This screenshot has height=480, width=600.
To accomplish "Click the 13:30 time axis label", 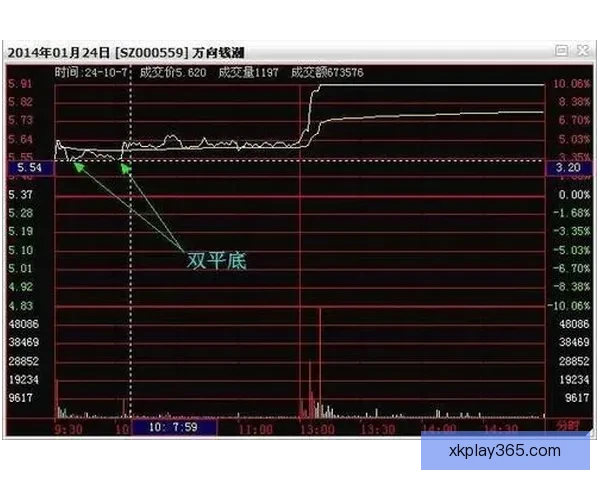I will [378, 429].
